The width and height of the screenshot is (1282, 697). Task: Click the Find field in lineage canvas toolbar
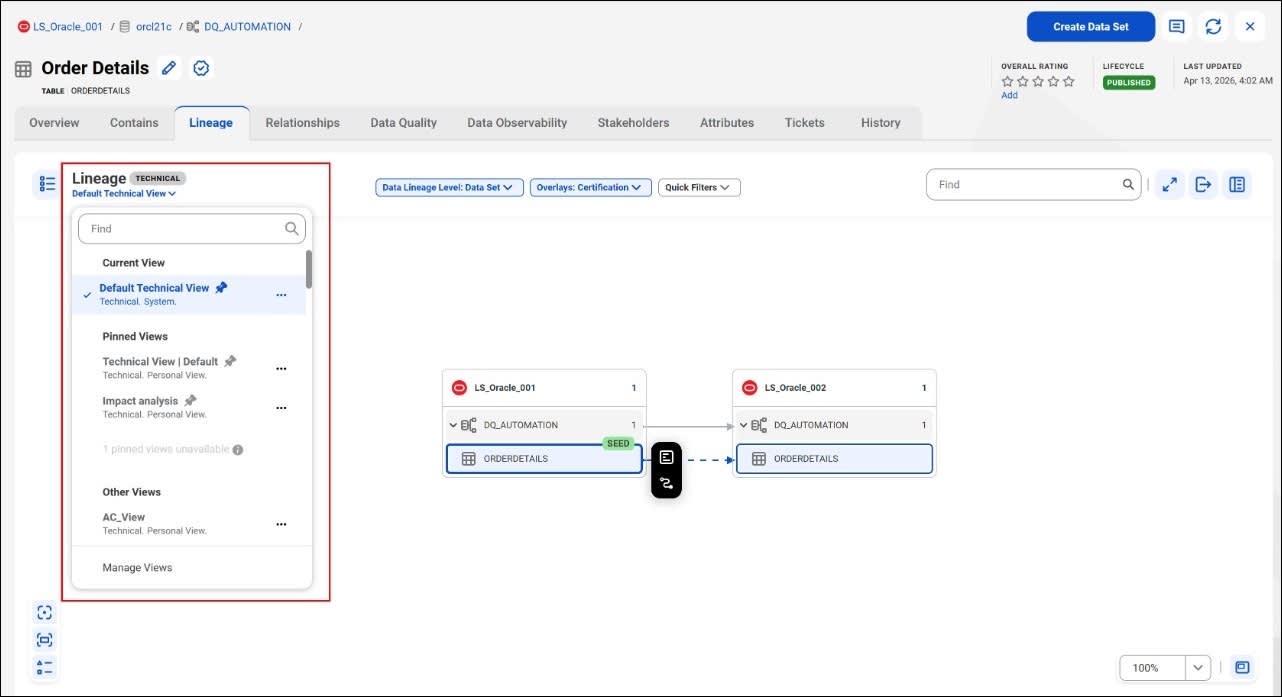tap(1033, 184)
